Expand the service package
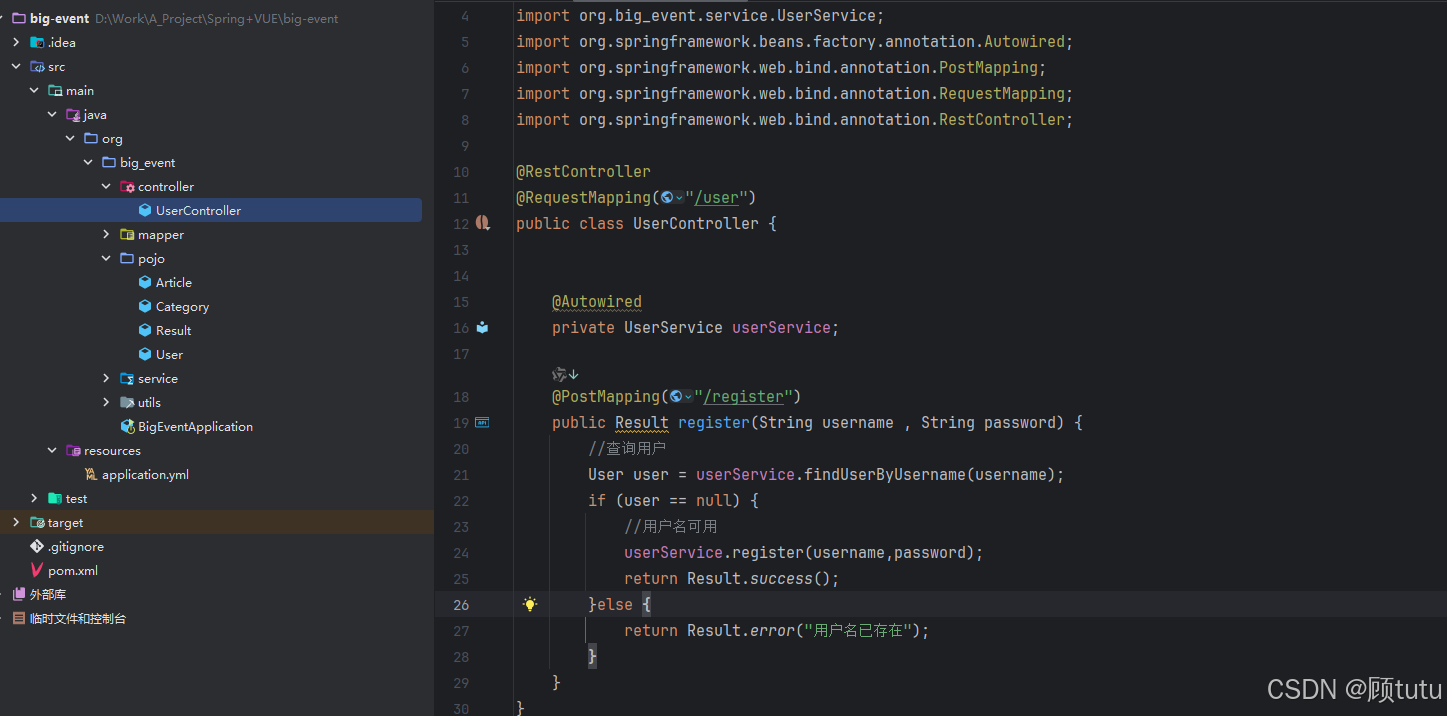Image resolution: width=1447 pixels, height=716 pixels. pos(108,378)
